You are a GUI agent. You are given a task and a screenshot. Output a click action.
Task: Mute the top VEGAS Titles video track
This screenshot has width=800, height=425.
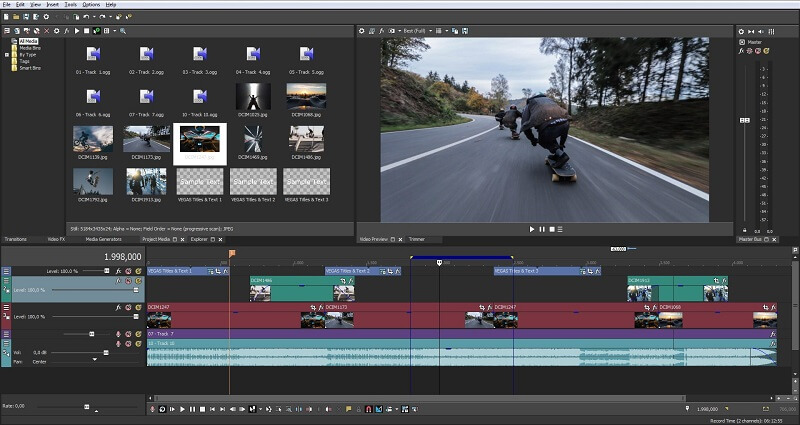[127, 271]
